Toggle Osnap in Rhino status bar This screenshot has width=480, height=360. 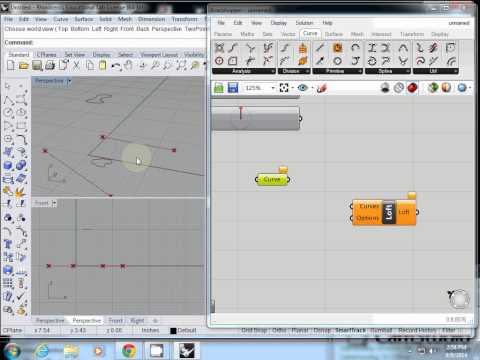(x=322, y=330)
